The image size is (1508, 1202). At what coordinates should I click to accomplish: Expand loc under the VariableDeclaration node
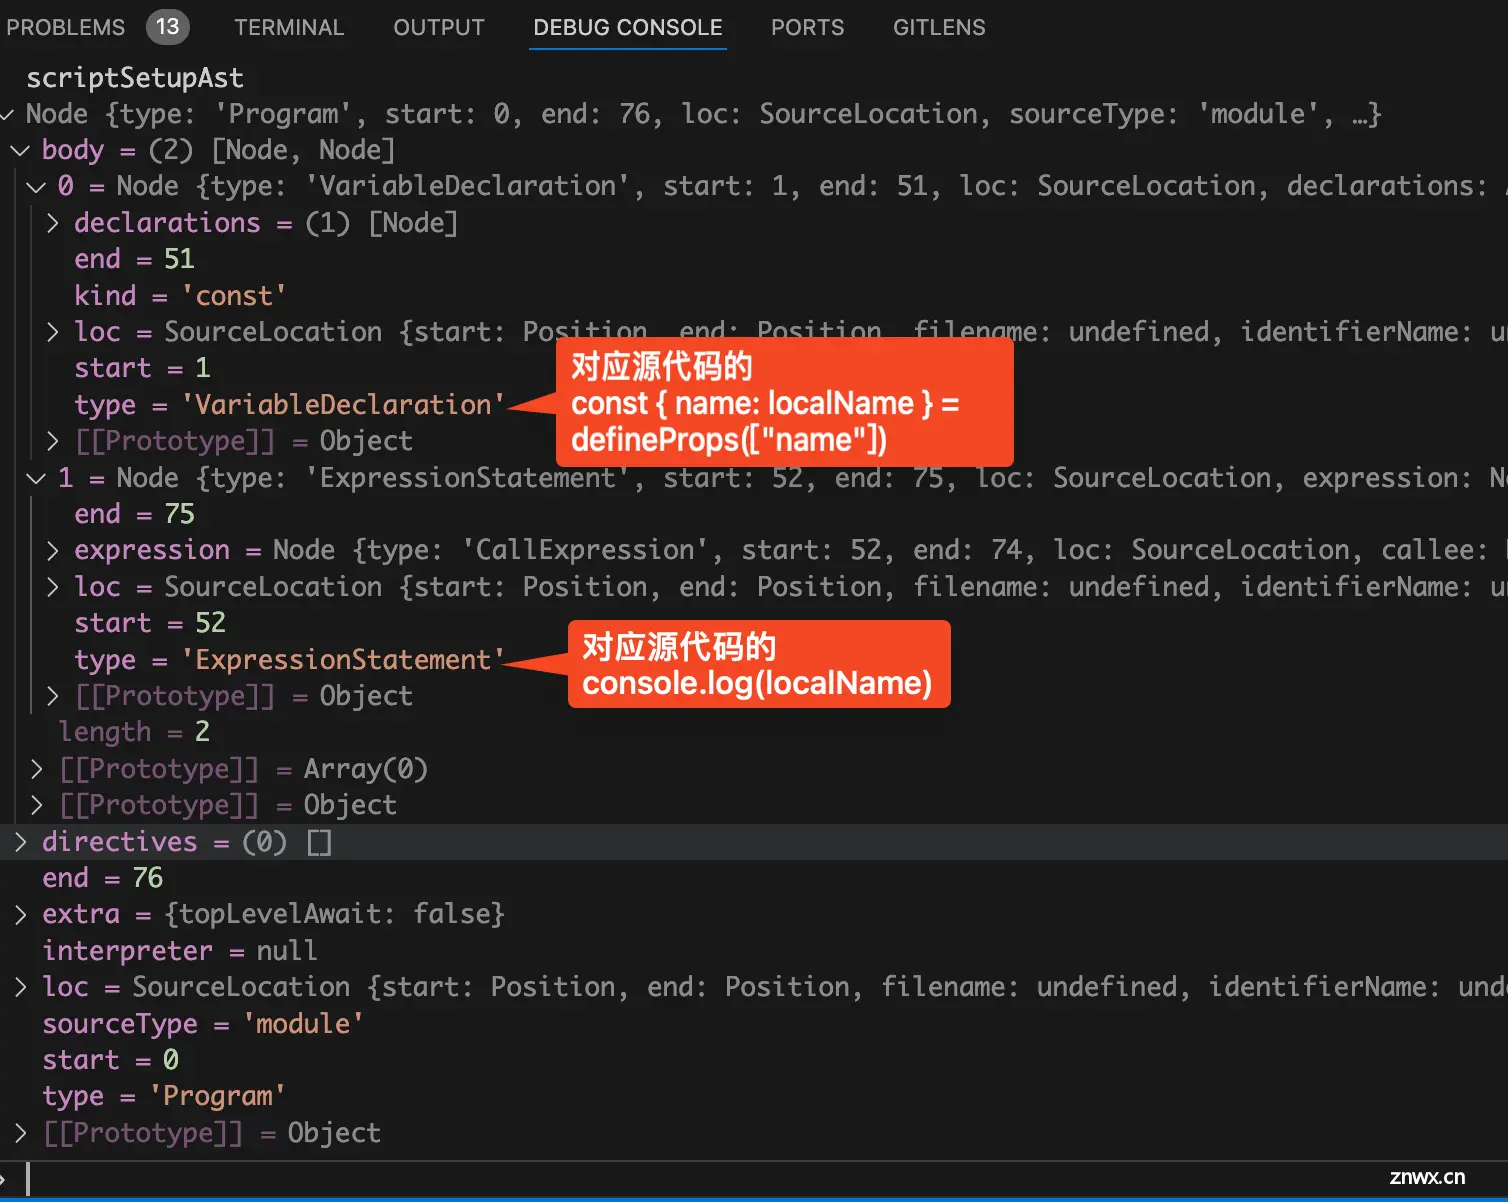53,332
